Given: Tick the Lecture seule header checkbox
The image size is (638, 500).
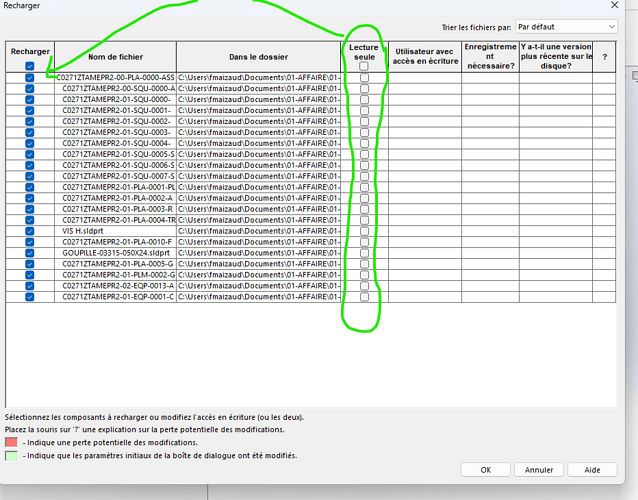Looking at the screenshot, I should point(364,66).
